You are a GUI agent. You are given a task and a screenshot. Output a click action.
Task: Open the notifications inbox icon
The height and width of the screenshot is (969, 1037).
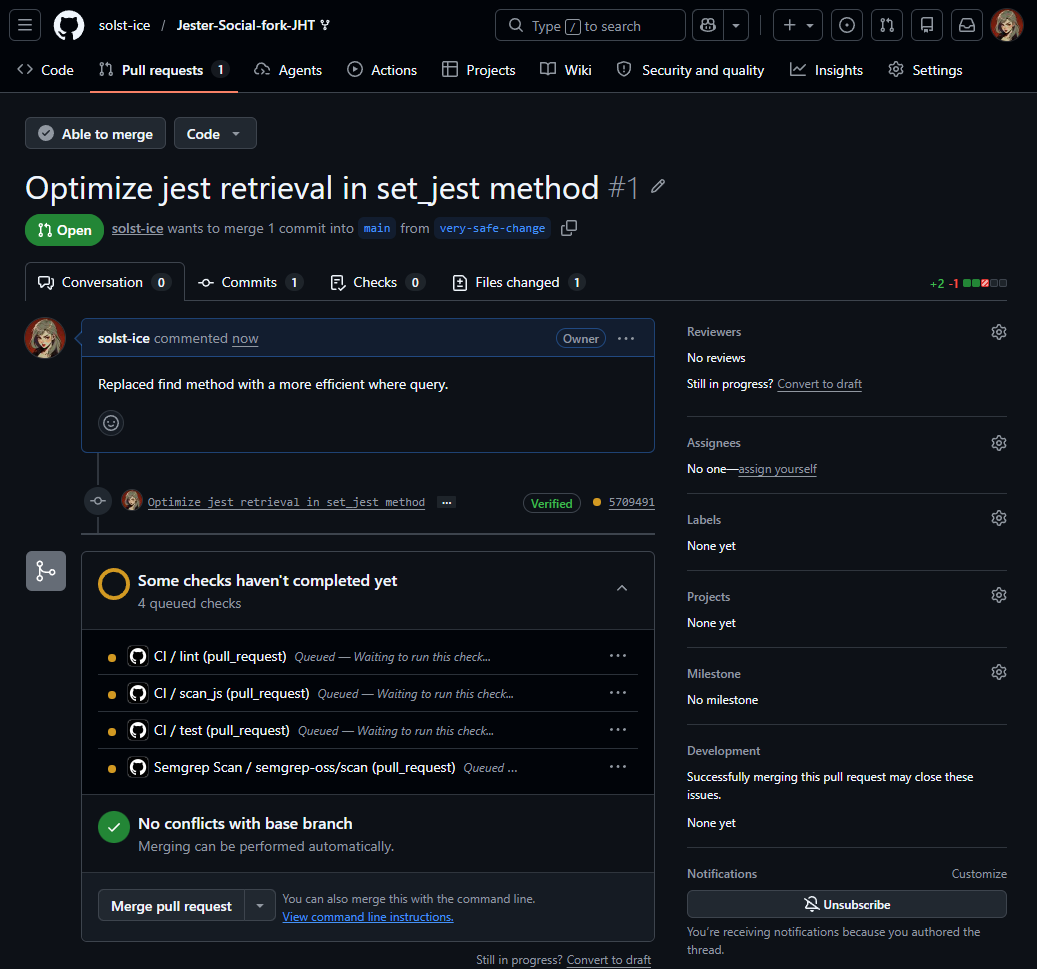(x=967, y=25)
